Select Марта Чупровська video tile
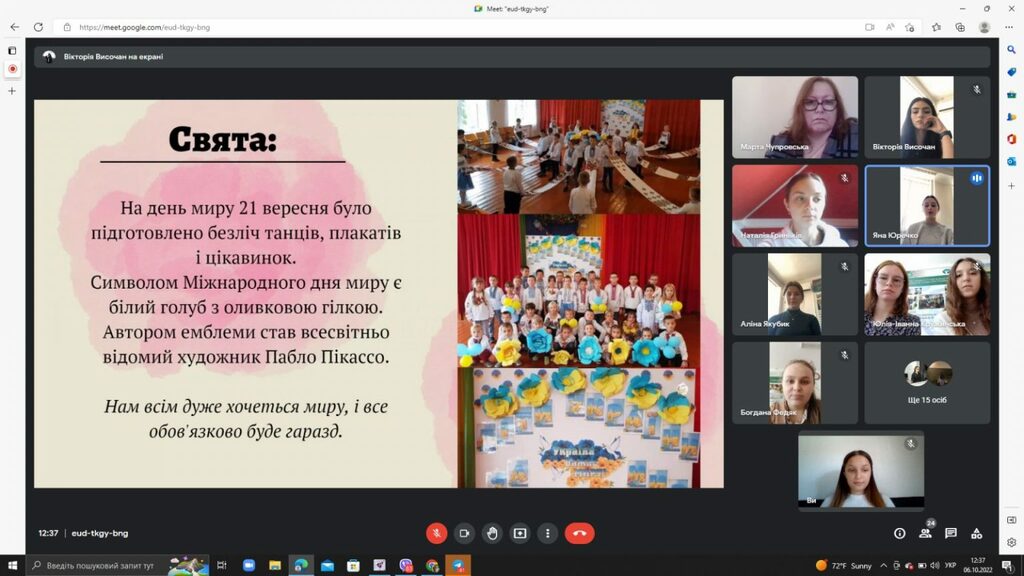The height and width of the screenshot is (576, 1024). click(x=795, y=117)
